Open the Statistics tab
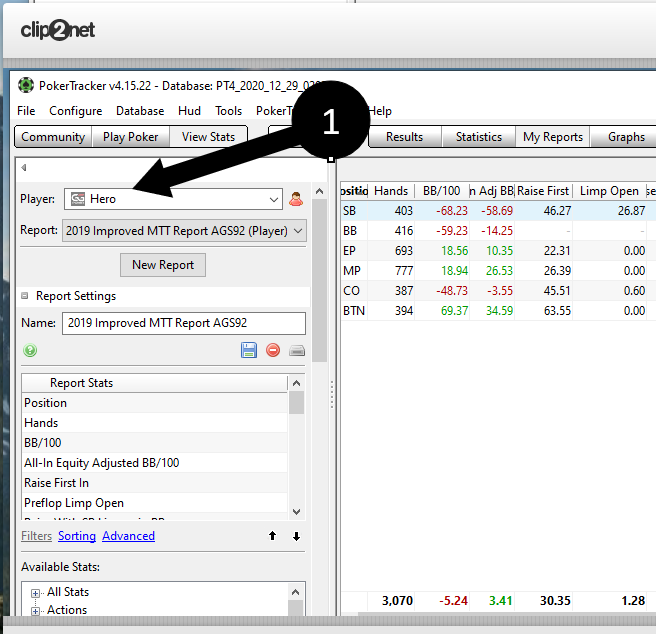 point(479,137)
